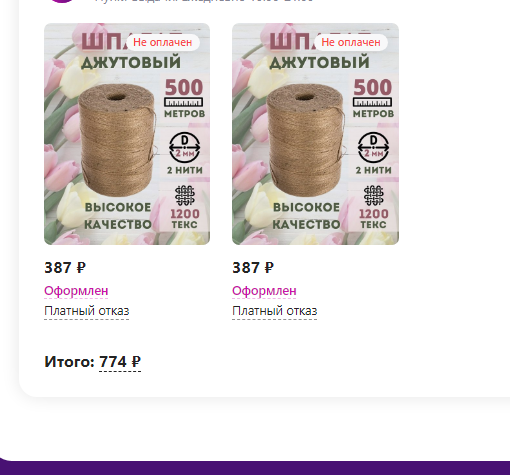510x475 pixels.
Task: Open 'Оформлен' status under second product
Action: (264, 291)
